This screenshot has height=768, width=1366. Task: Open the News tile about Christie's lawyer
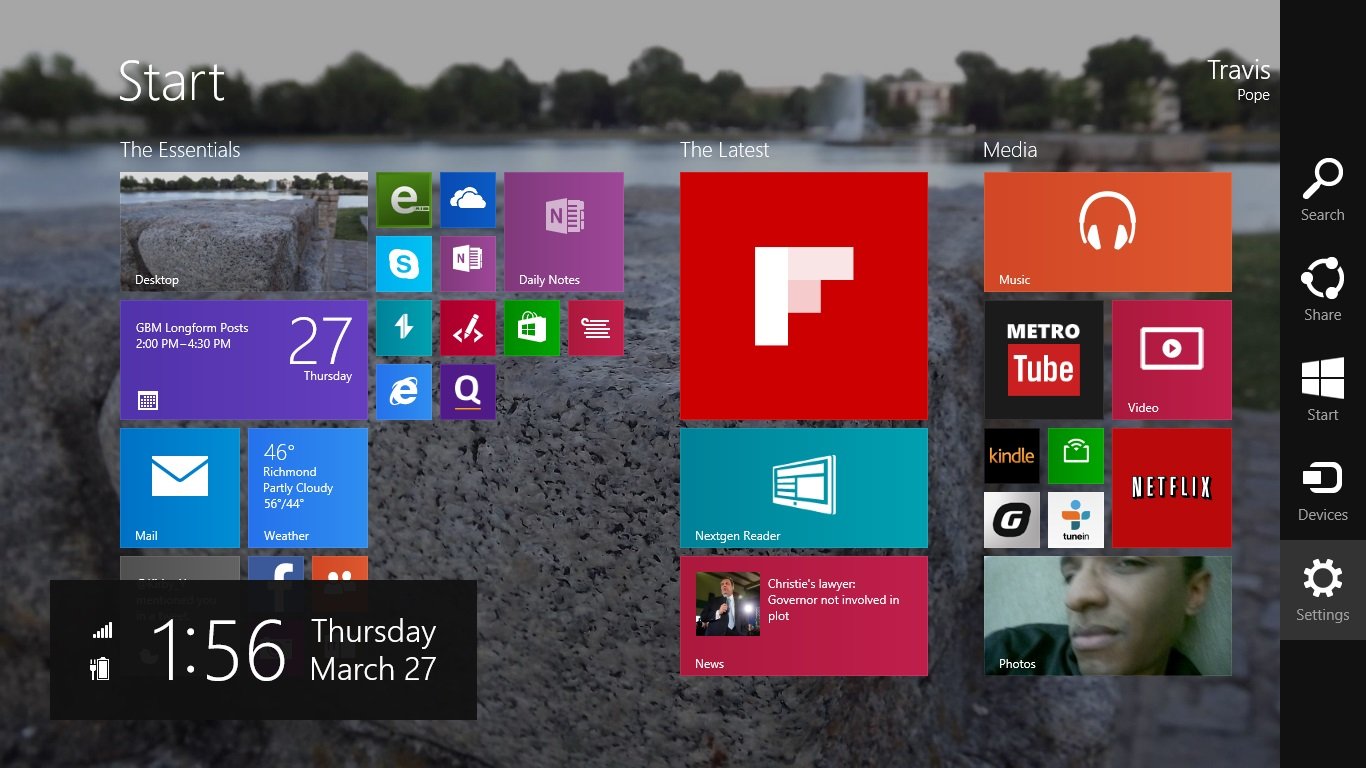[804, 616]
